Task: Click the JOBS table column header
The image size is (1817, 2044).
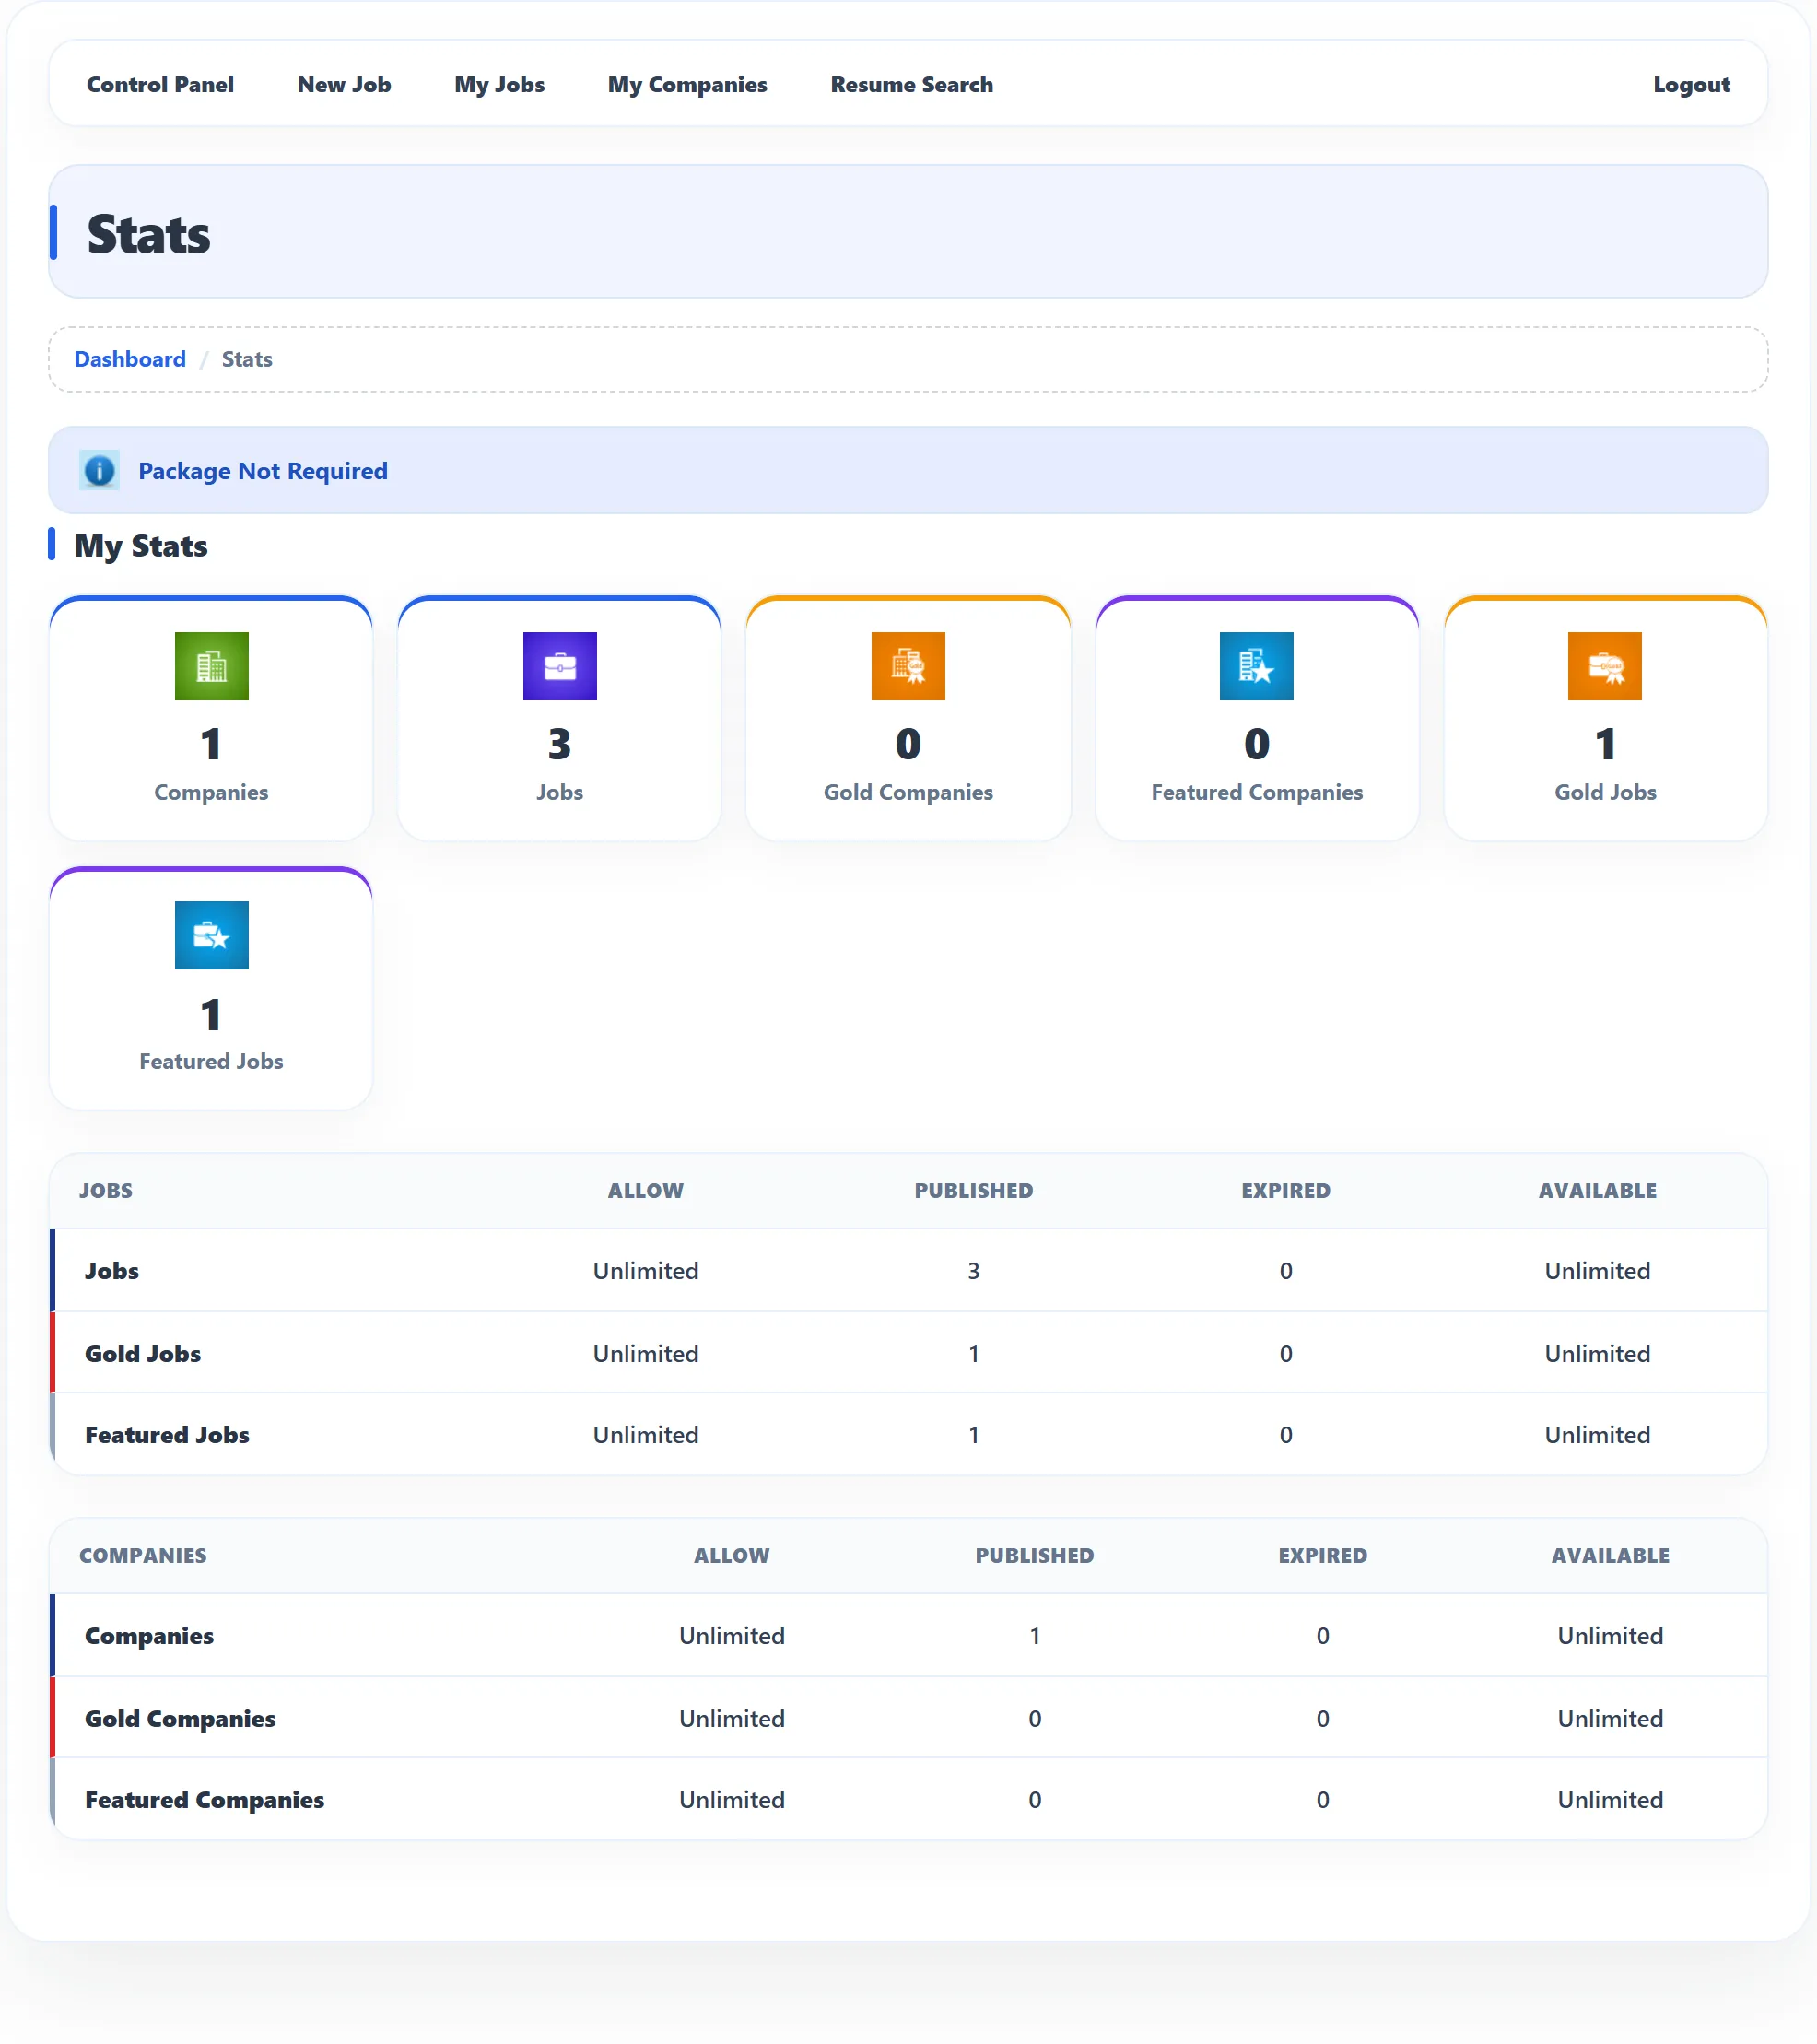Action: [x=106, y=1190]
